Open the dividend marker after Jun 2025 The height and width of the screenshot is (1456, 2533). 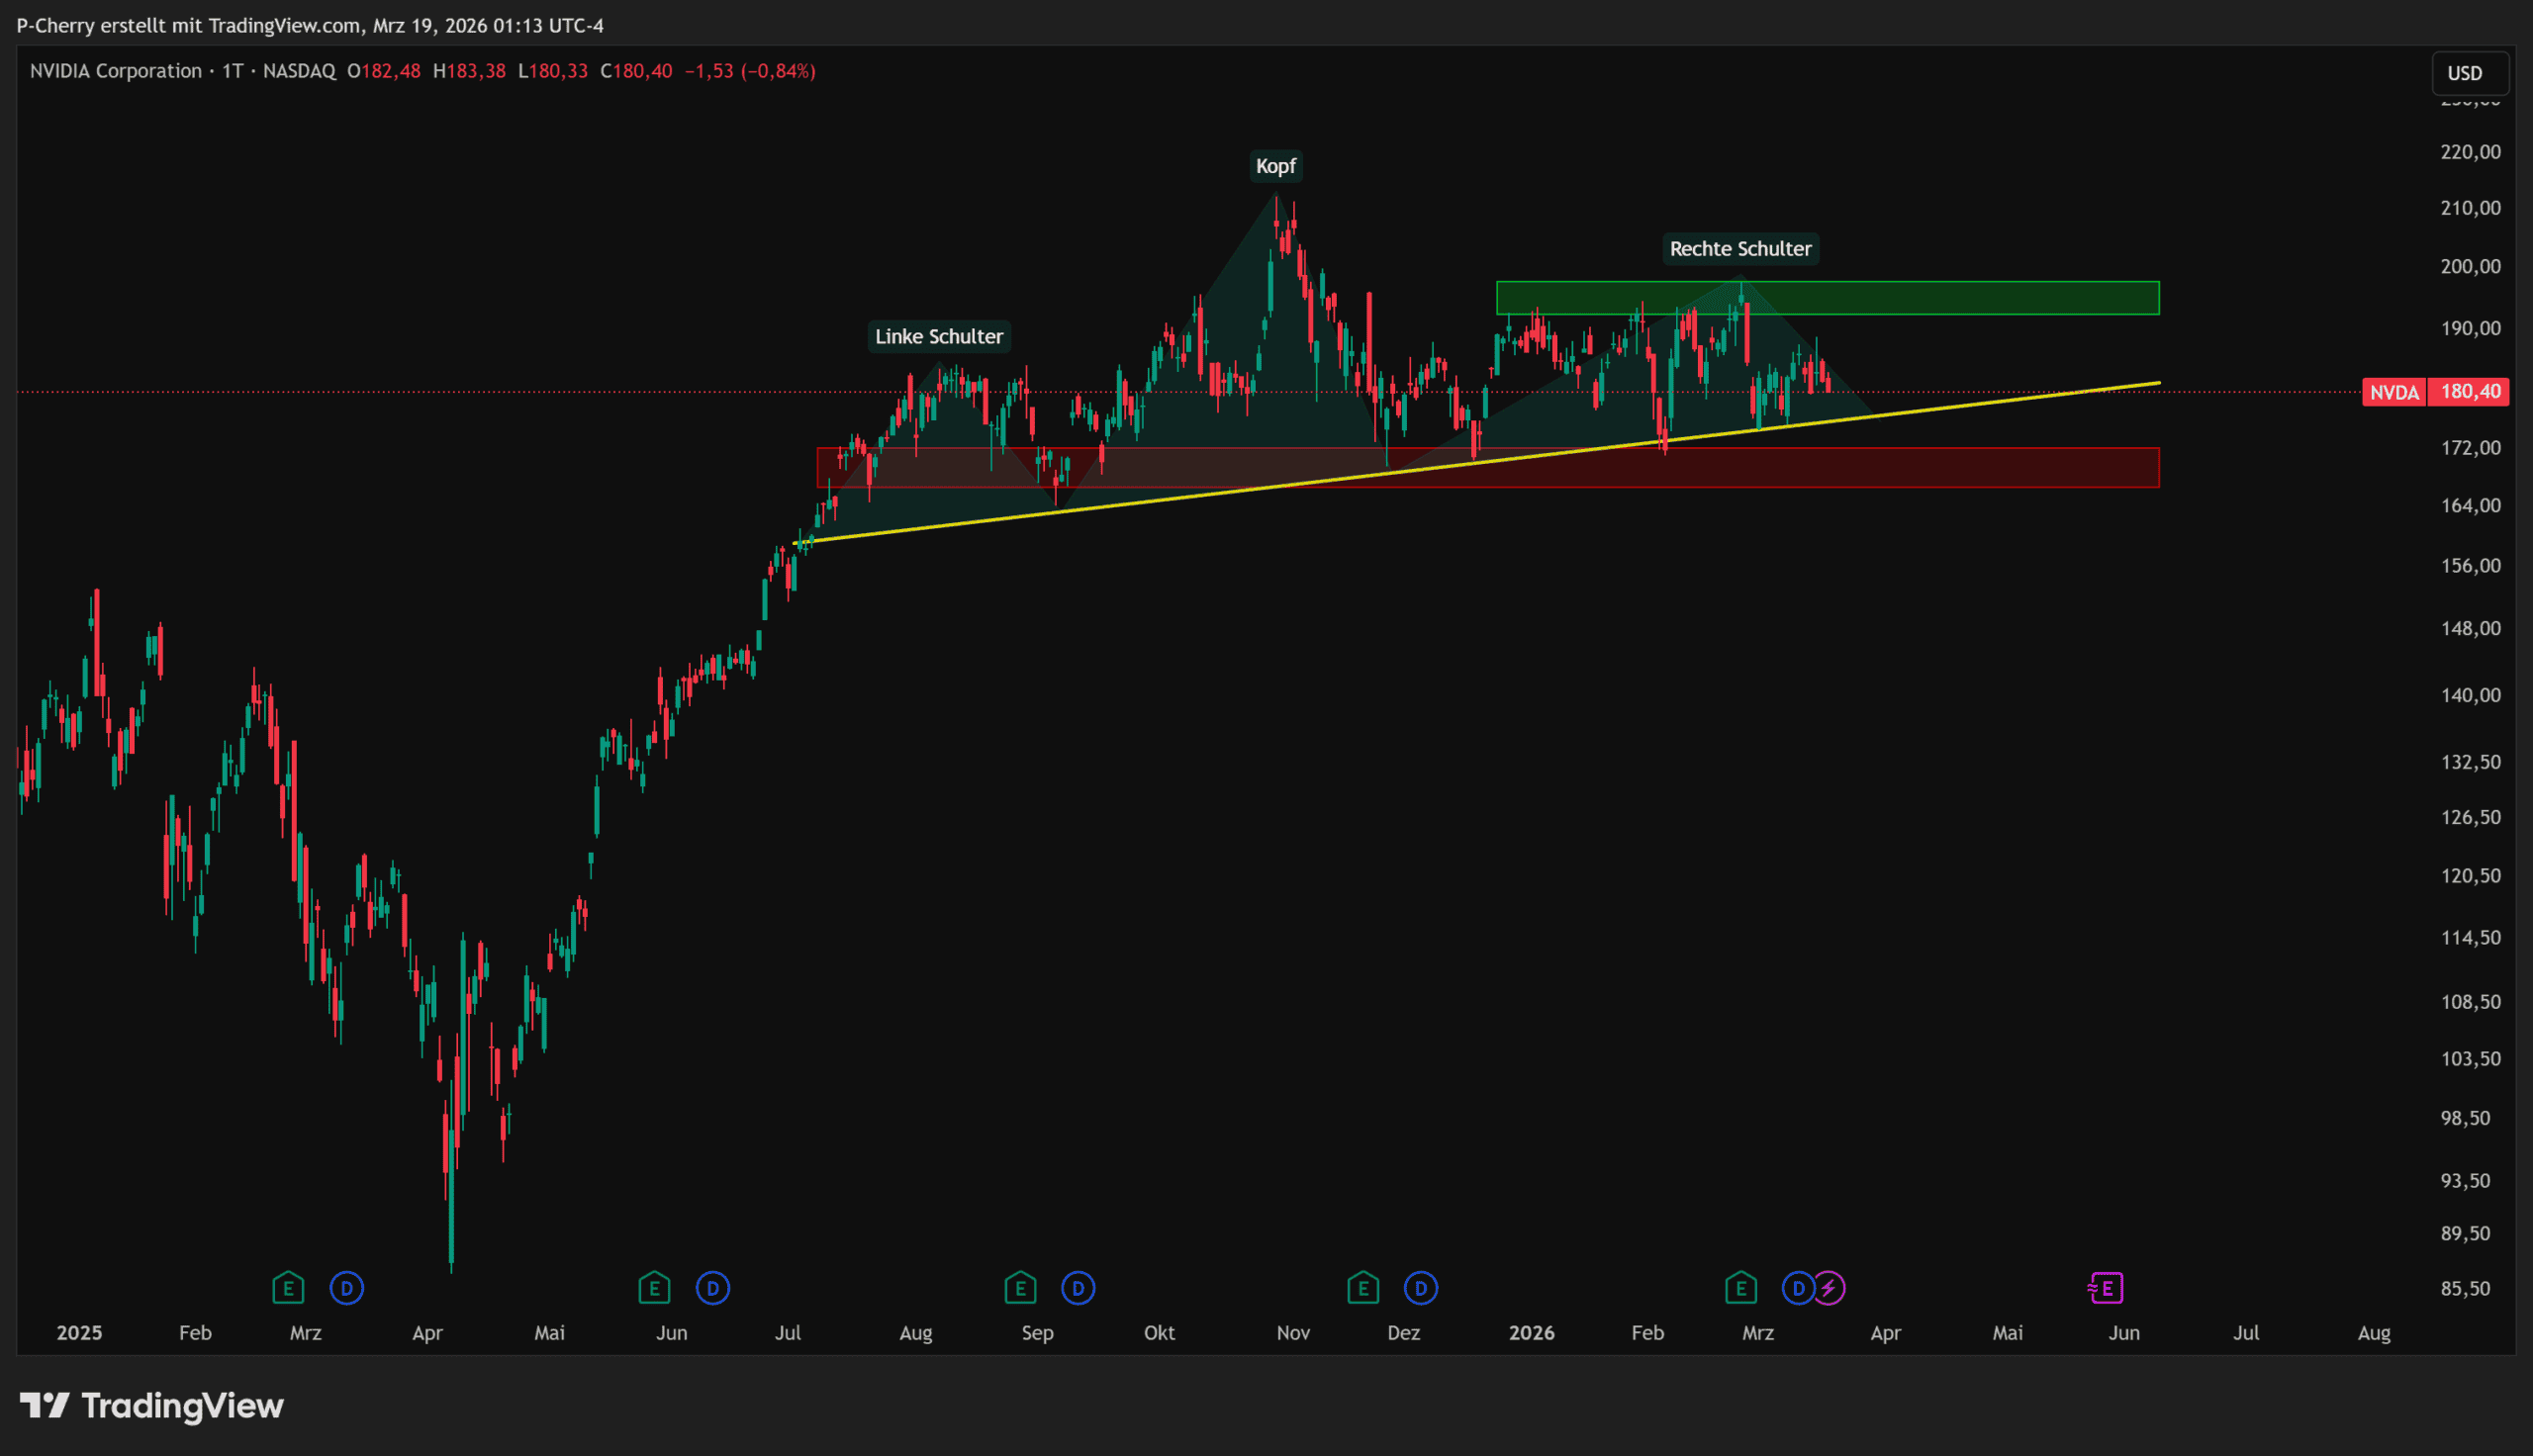(x=713, y=1288)
